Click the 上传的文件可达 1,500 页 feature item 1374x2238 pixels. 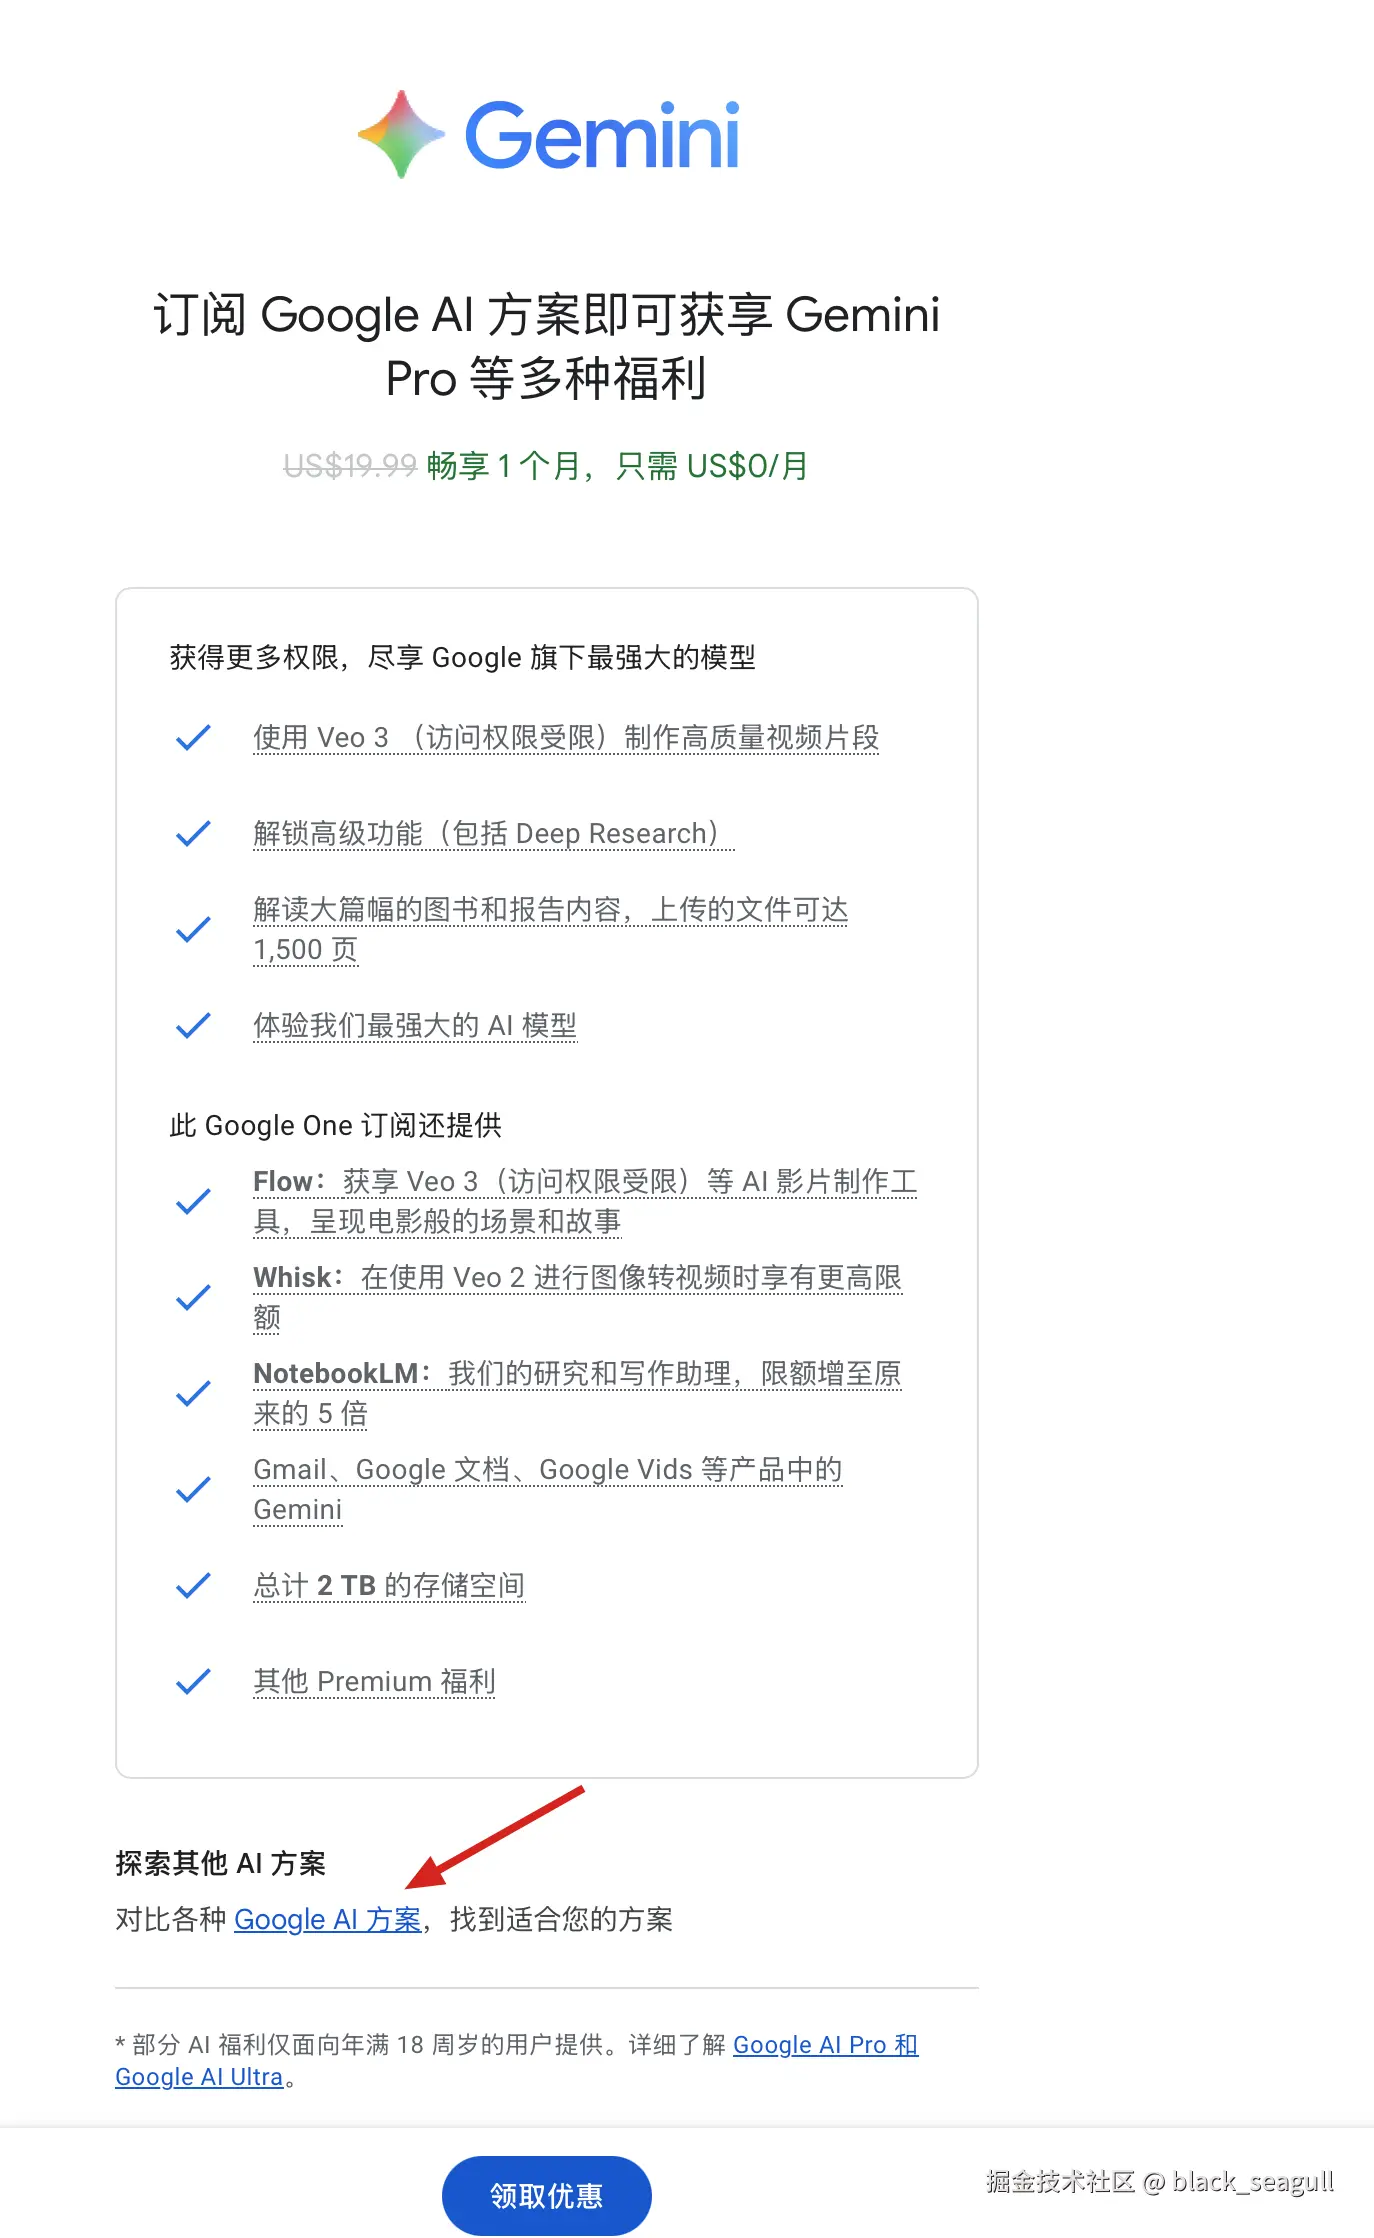pyautogui.click(x=550, y=929)
